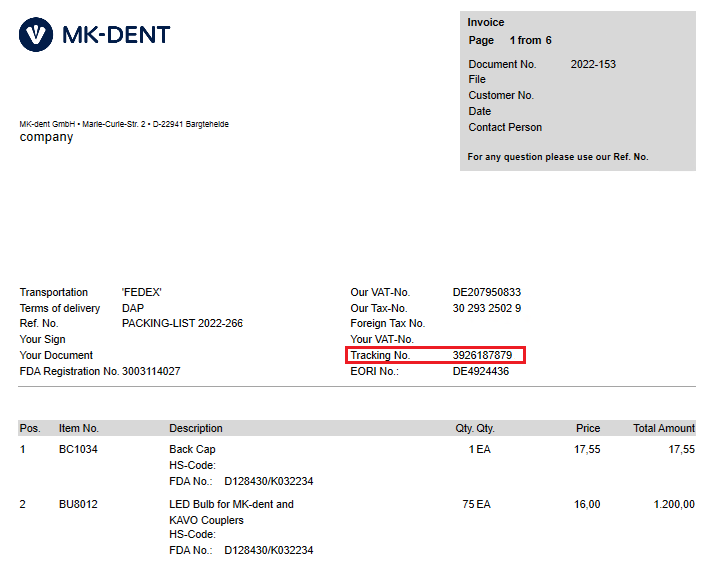Select FDA Registration No. 3003114027
Screen dimensions: 707x563
(151, 371)
